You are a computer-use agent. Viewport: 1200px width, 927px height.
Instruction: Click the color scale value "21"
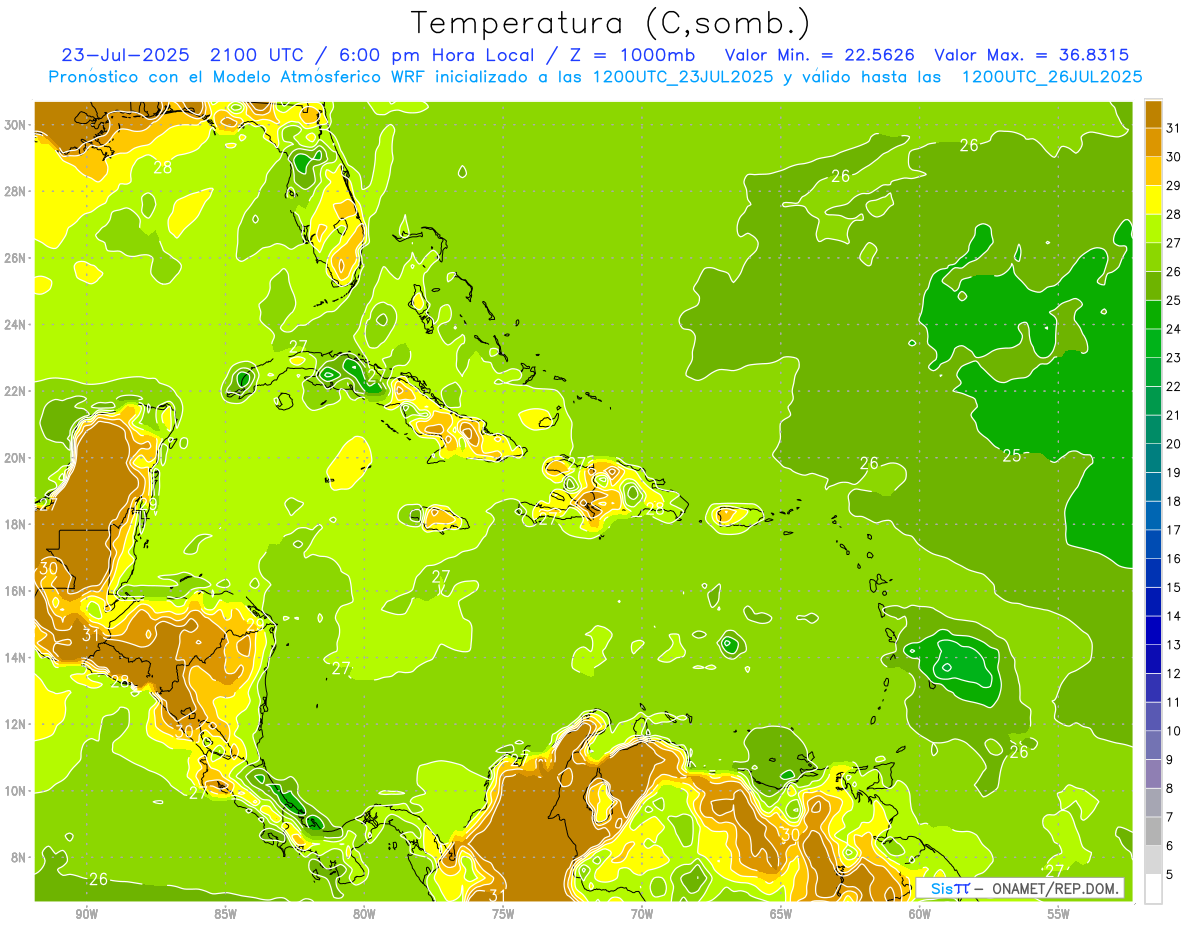point(1174,415)
